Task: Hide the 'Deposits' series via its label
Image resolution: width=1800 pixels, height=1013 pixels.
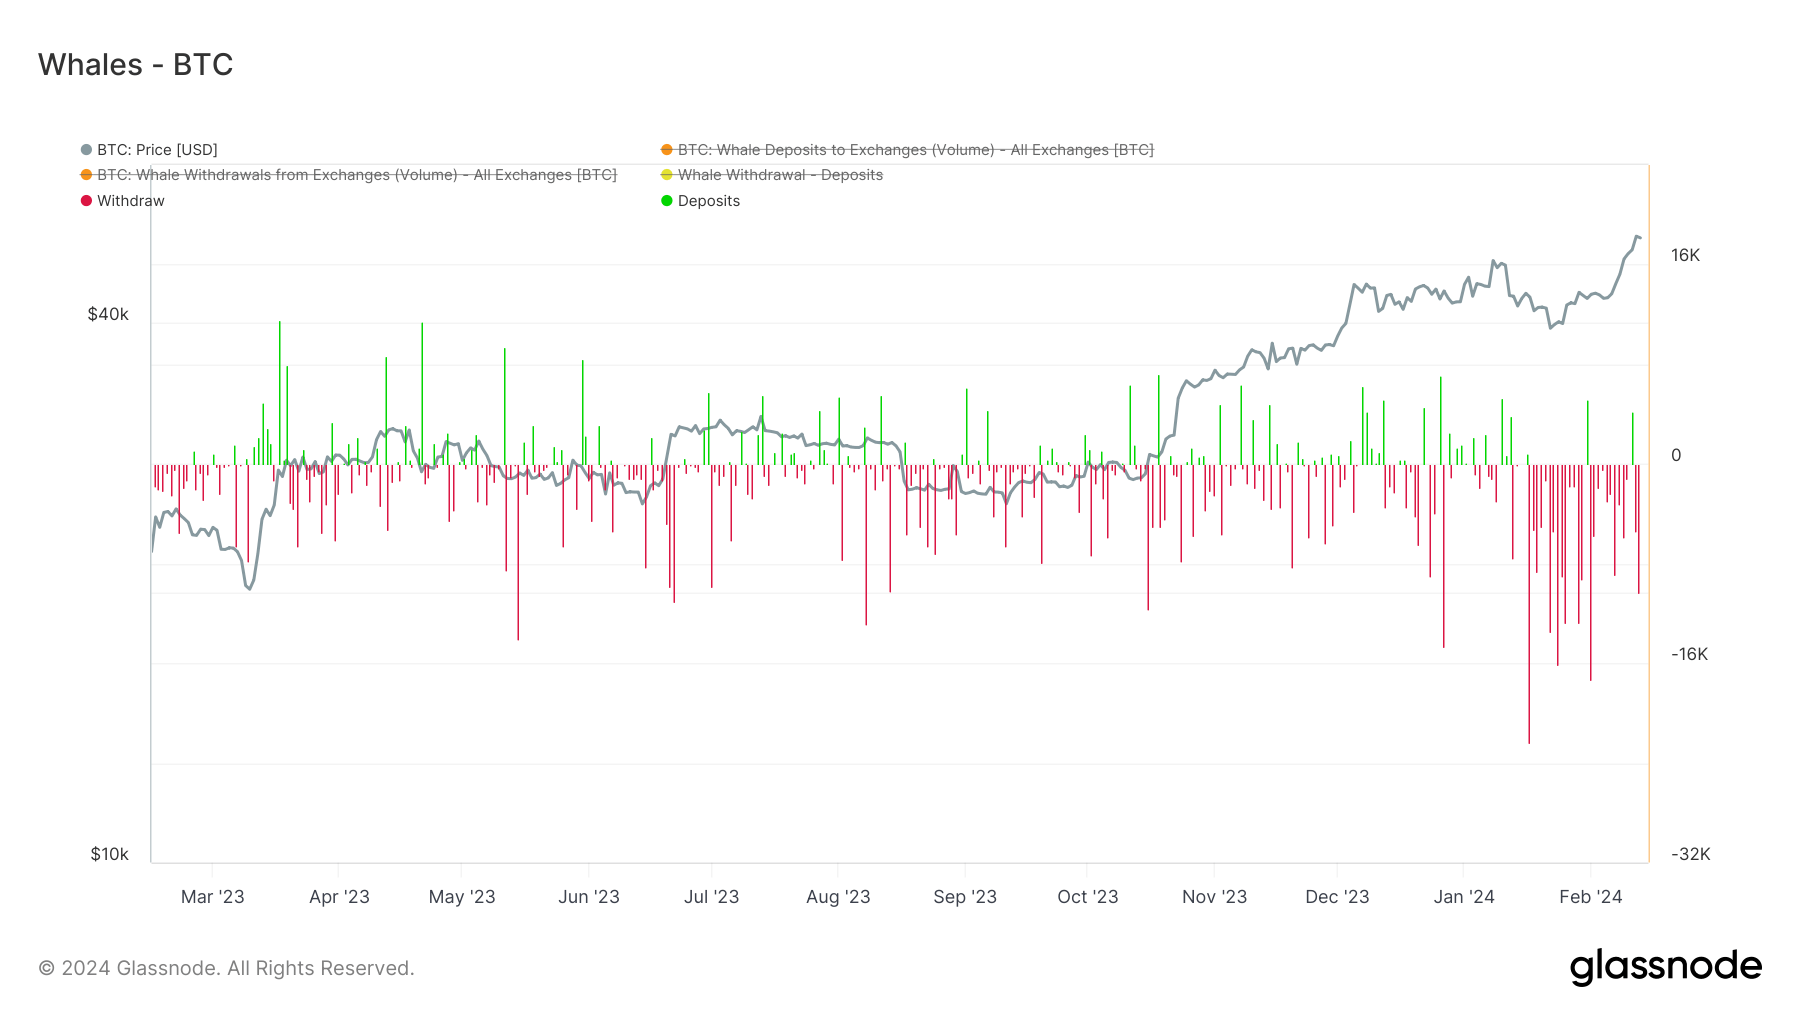Action: 709,201
